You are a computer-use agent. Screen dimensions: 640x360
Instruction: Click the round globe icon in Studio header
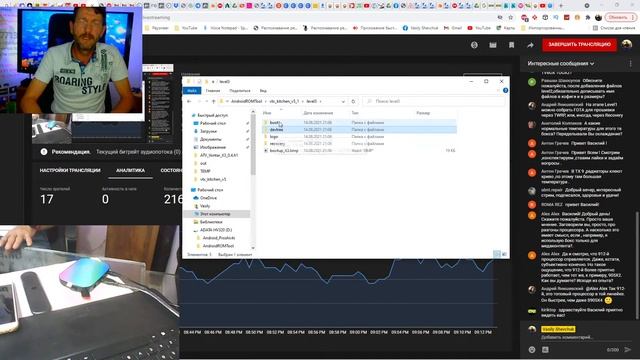pos(474,45)
